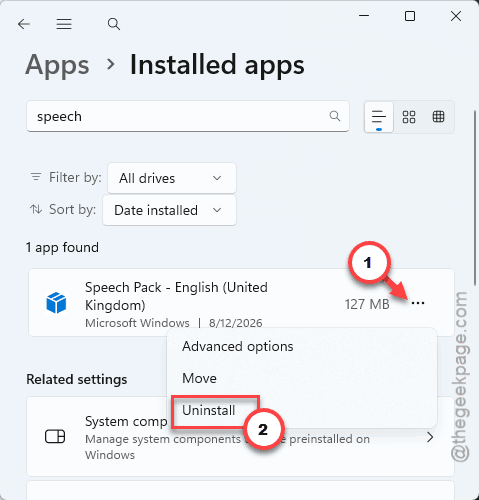Switch to list view layout
Viewport: 479px width, 500px height.
379,117
